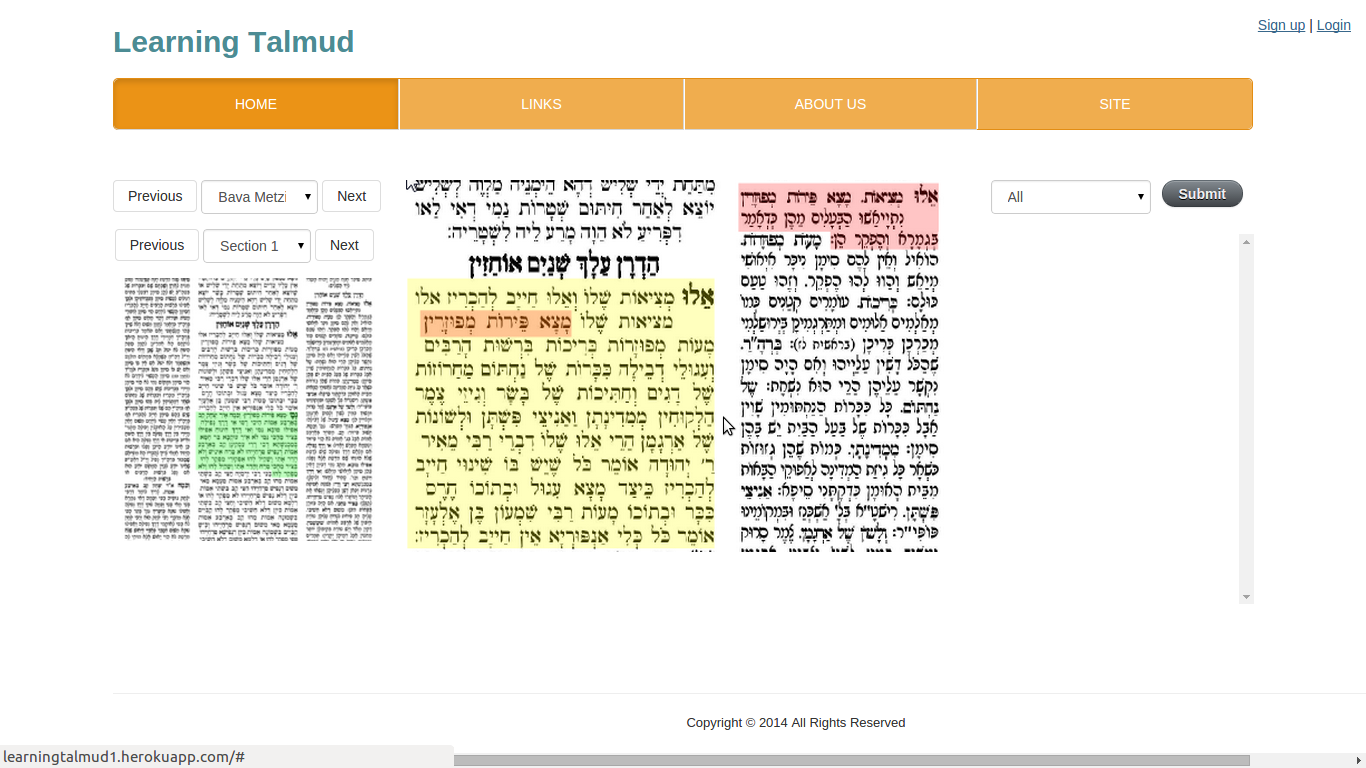The height and width of the screenshot is (768, 1366).
Task: Select the Talmud page thumbnail image
Action: (248, 409)
